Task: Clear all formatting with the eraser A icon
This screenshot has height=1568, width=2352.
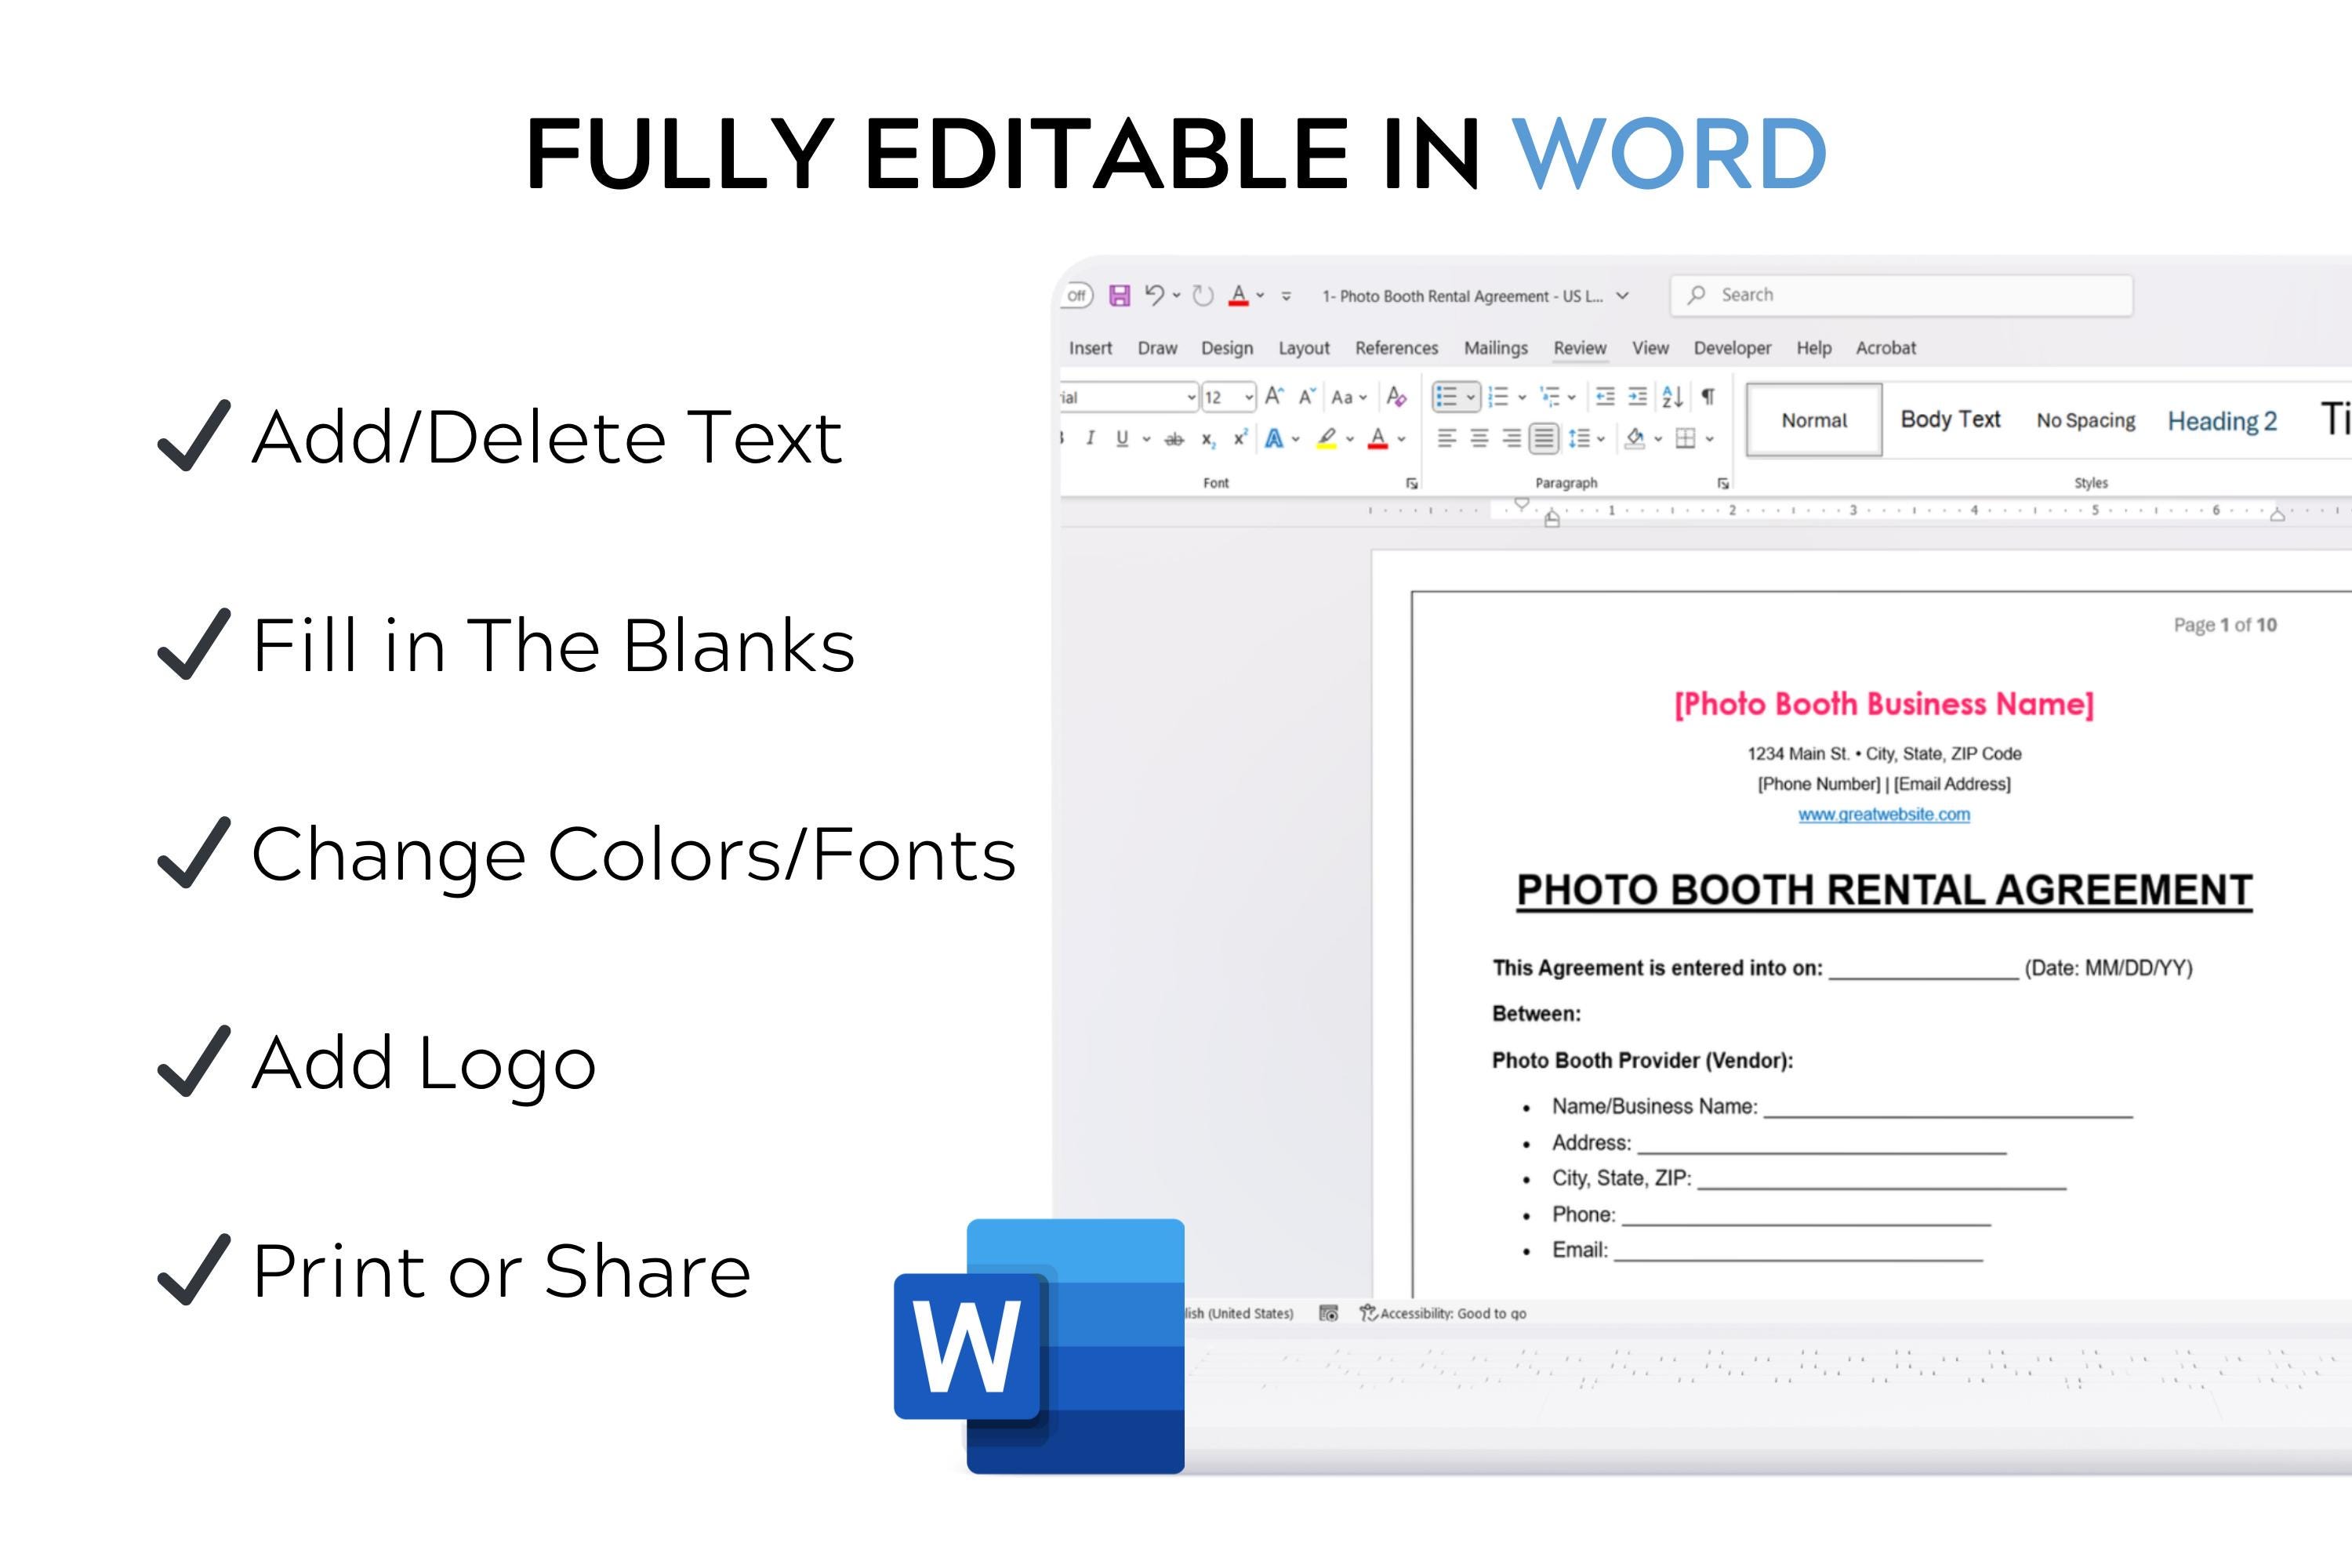Action: pos(1397,397)
